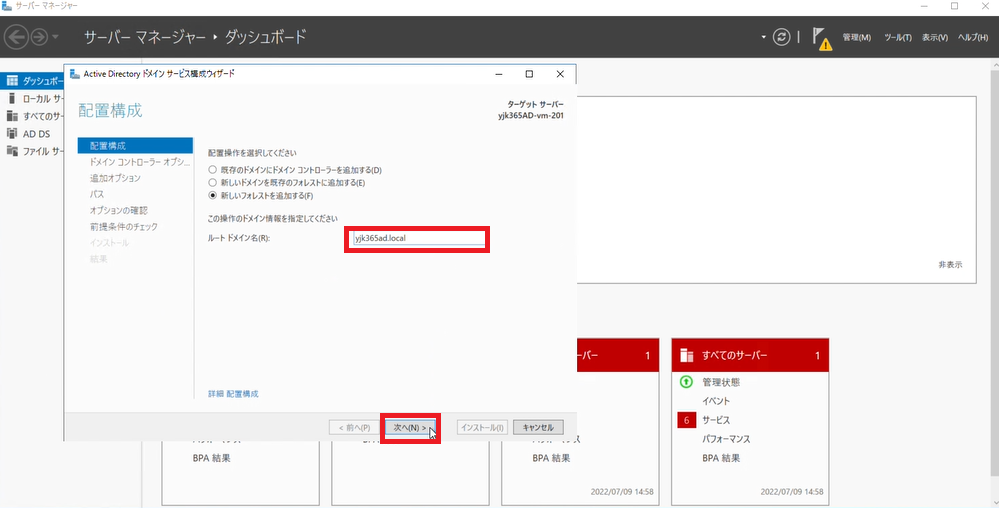The width and height of the screenshot is (999, 508).
Task: Close the AD DS configuration wizard window
Action: [x=560, y=74]
